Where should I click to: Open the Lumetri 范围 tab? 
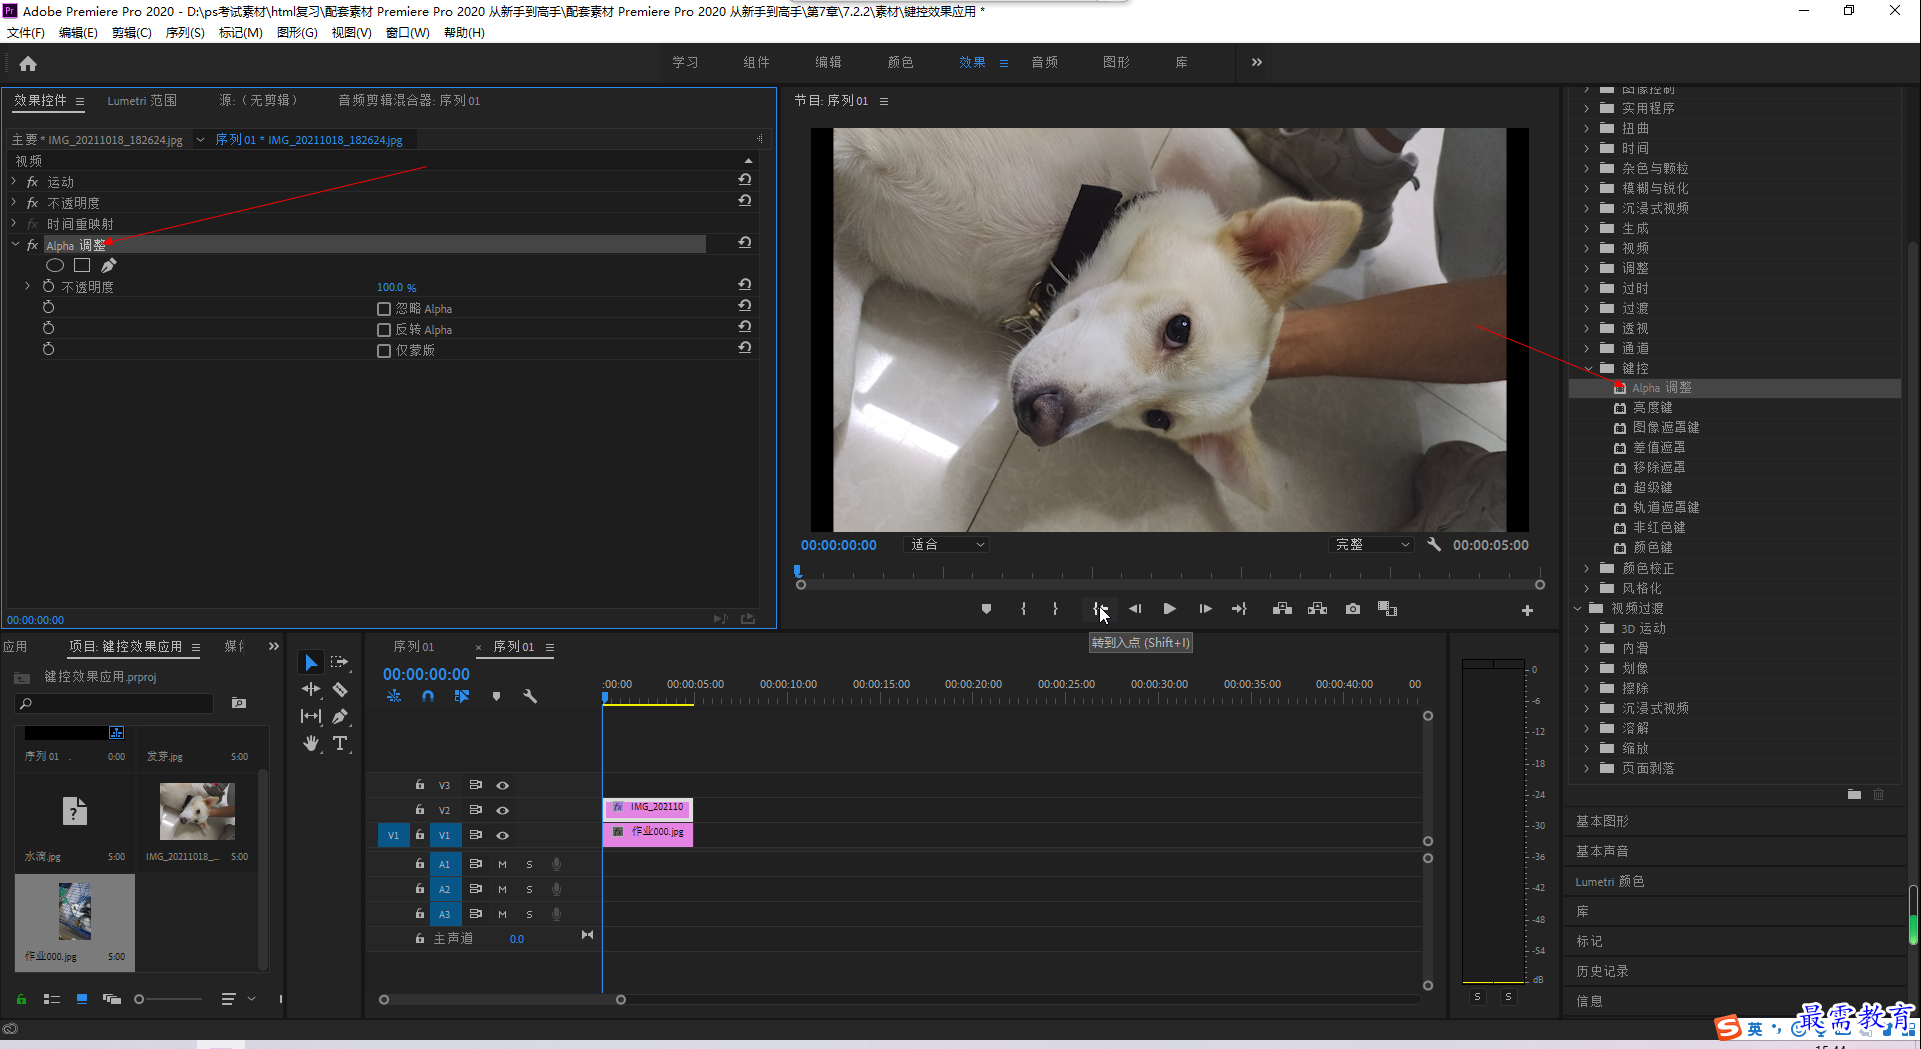(142, 101)
